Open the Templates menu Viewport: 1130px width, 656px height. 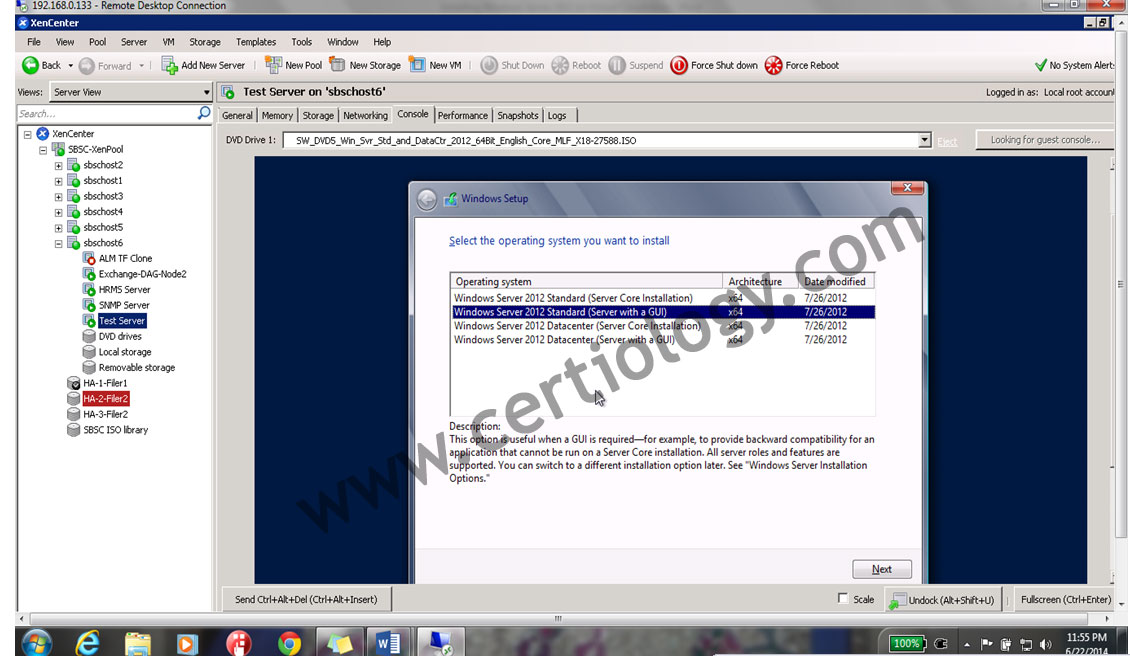(x=256, y=42)
